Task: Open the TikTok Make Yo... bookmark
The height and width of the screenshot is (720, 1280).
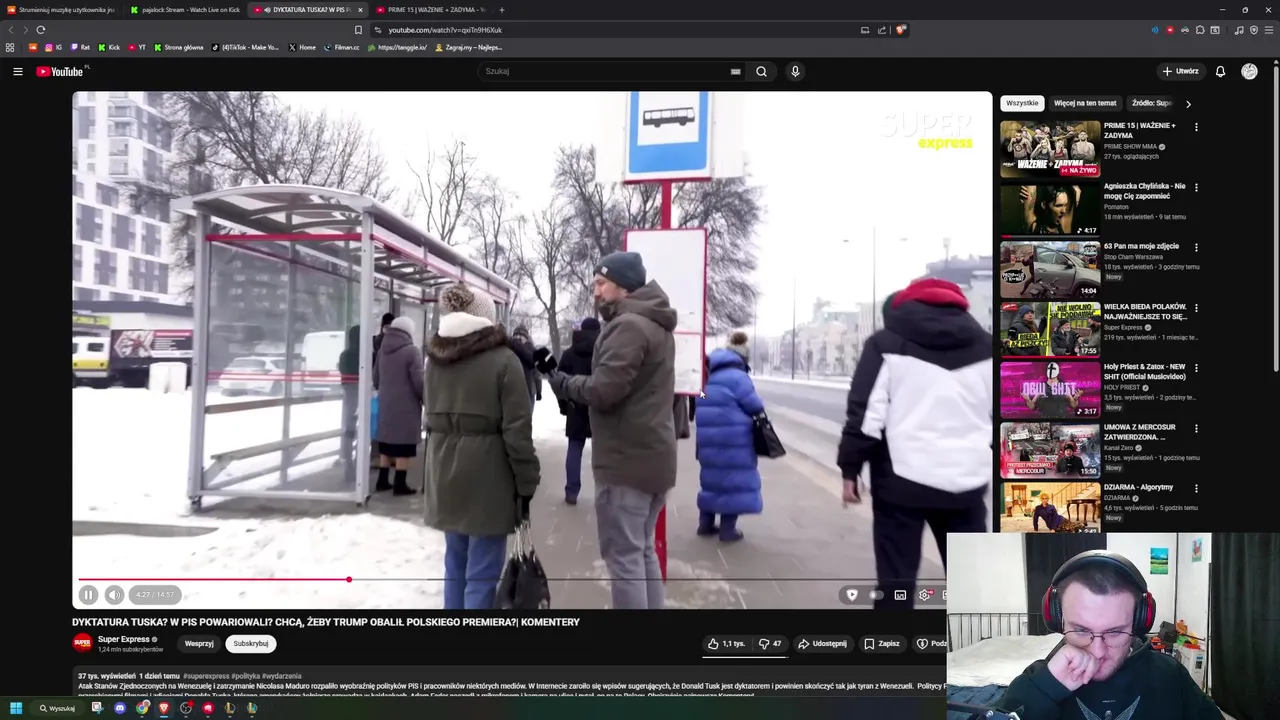Action: point(246,47)
